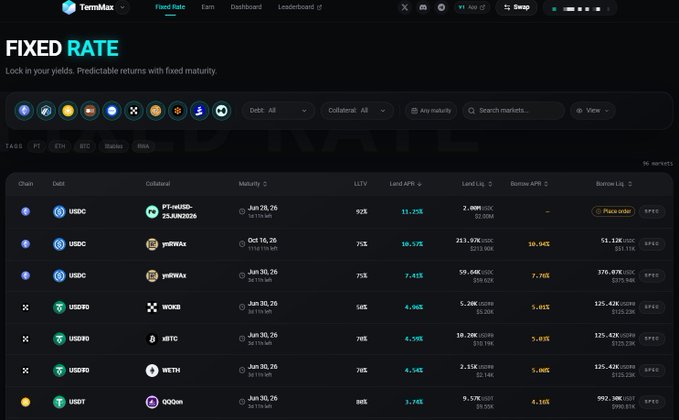Click the USDC token icon in PT-reUSD row
The width and height of the screenshot is (679, 420).
[59, 212]
